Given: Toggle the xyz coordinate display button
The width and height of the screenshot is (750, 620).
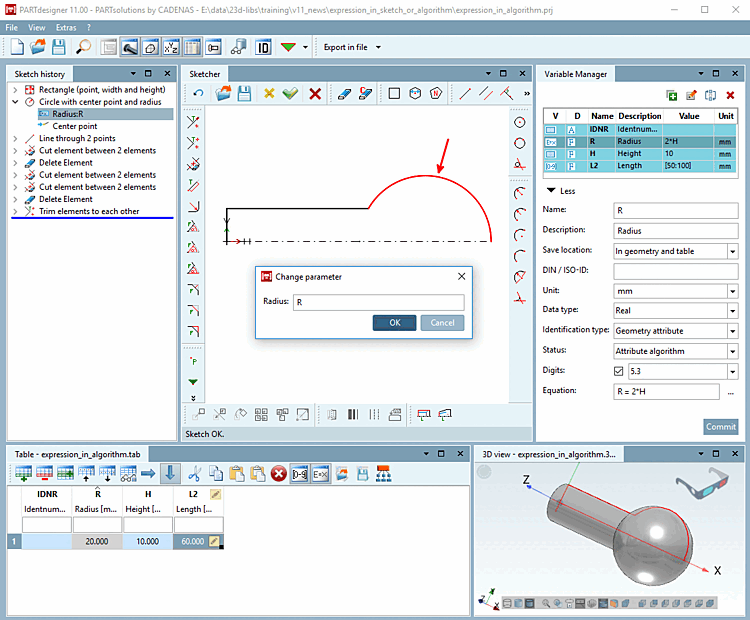Looking at the screenshot, I should (x=171, y=47).
